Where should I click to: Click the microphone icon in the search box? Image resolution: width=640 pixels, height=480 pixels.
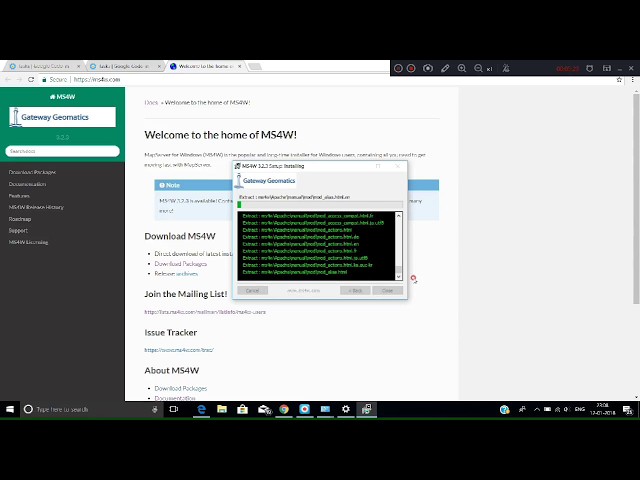click(x=155, y=409)
